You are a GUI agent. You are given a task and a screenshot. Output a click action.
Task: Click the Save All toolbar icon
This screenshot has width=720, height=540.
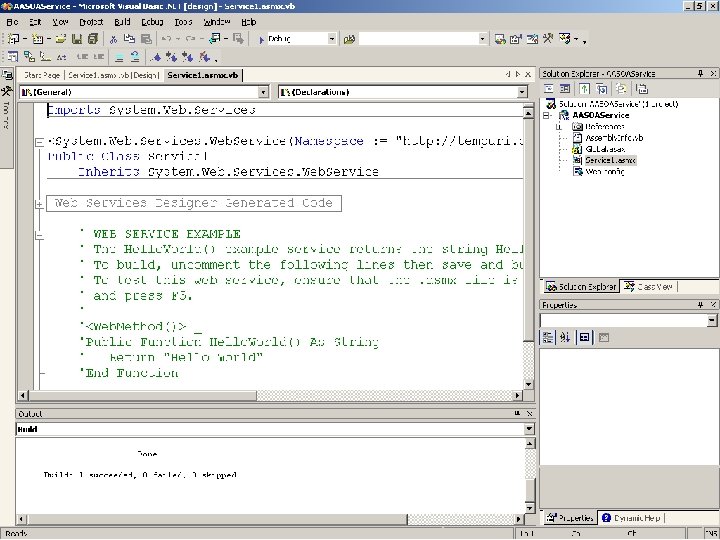(x=93, y=39)
